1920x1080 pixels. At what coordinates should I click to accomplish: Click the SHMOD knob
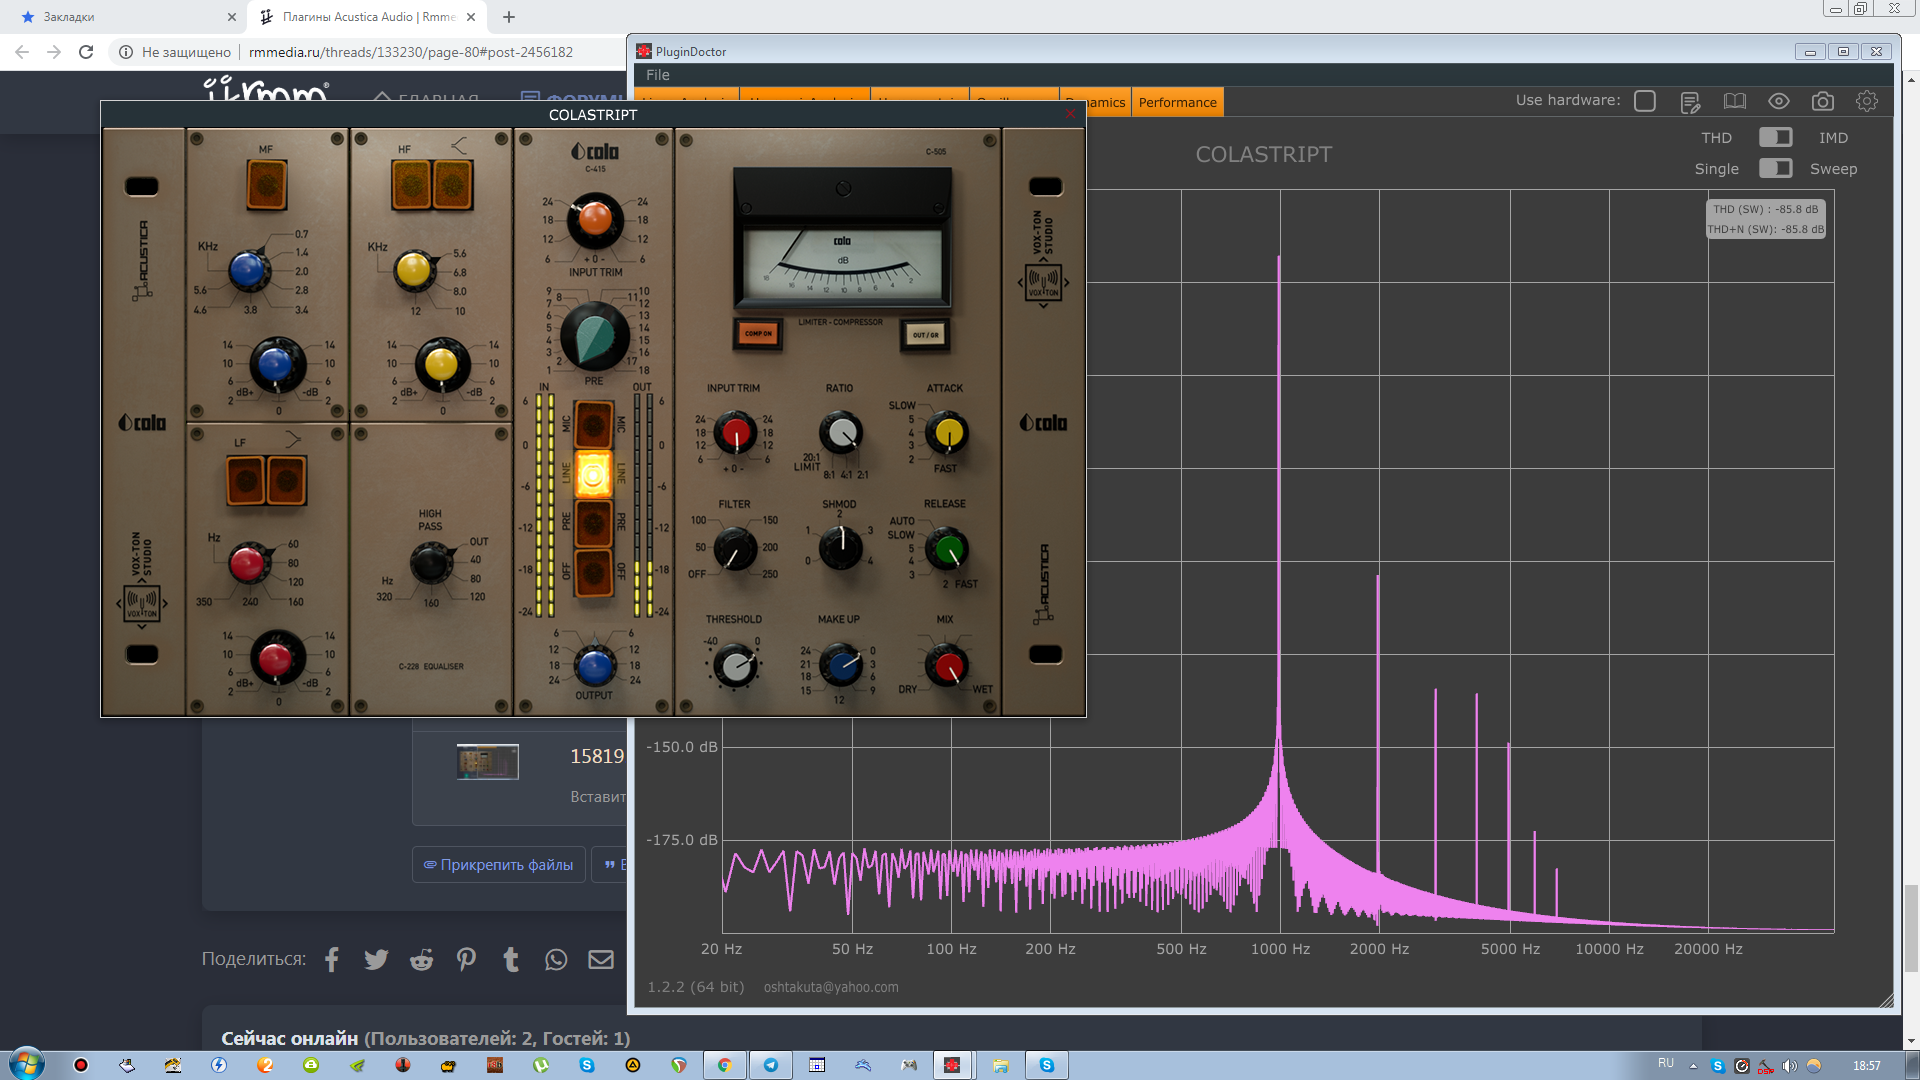[841, 548]
